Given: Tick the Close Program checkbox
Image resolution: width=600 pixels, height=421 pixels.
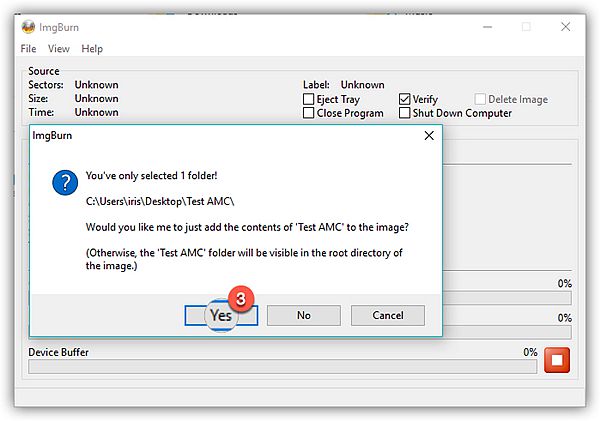Looking at the screenshot, I should click(309, 113).
